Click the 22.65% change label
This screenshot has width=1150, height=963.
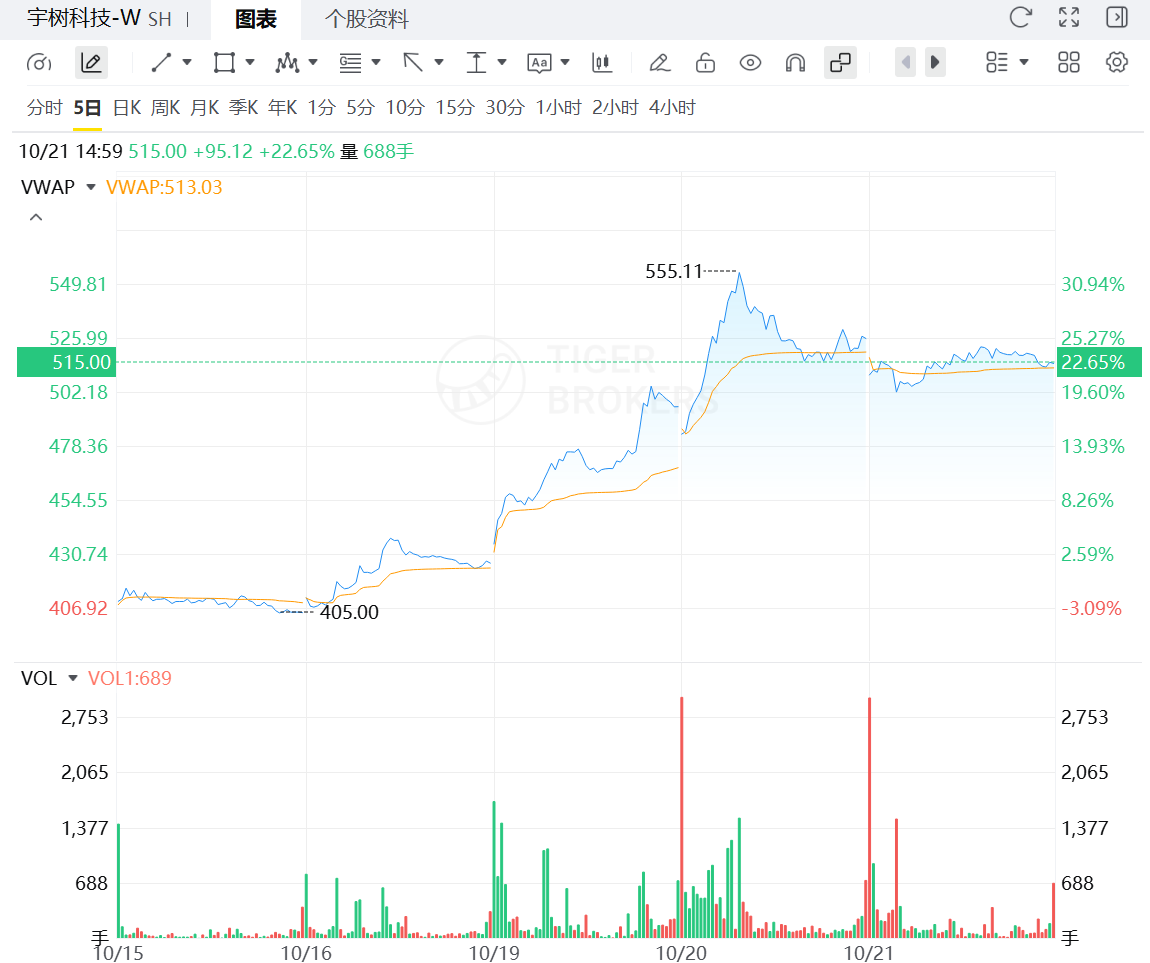point(1098,362)
